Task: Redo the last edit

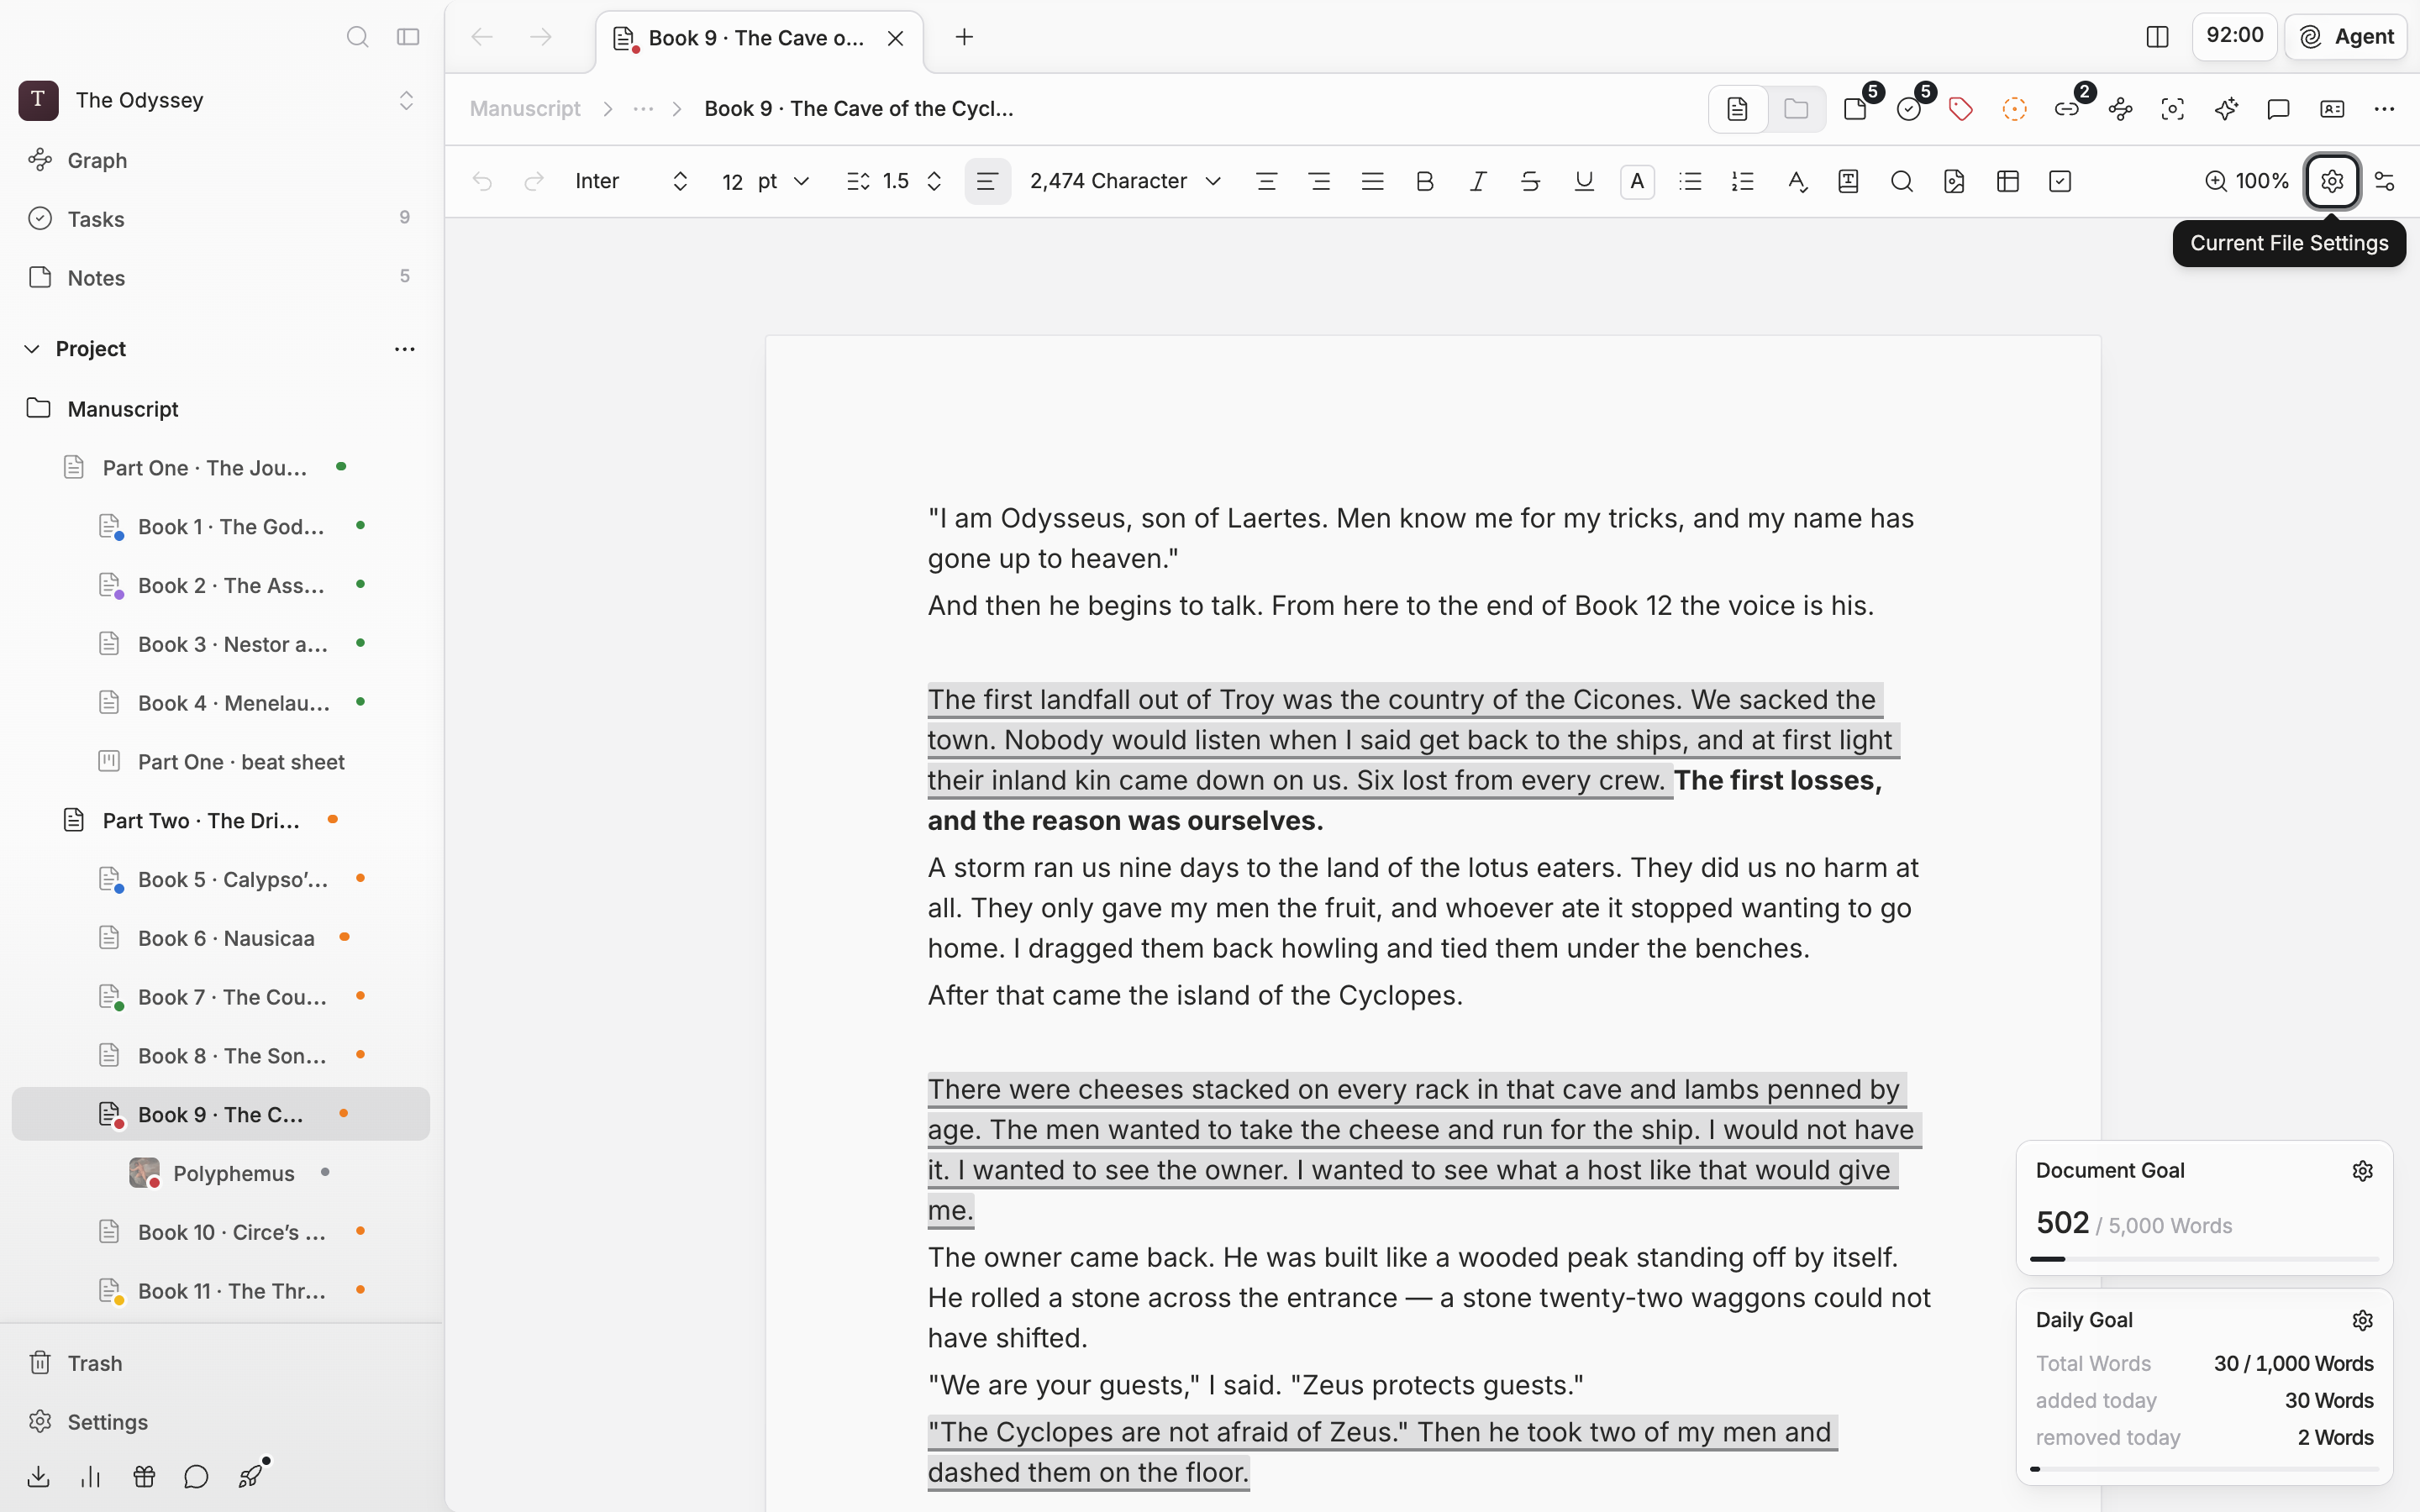Action: [534, 181]
